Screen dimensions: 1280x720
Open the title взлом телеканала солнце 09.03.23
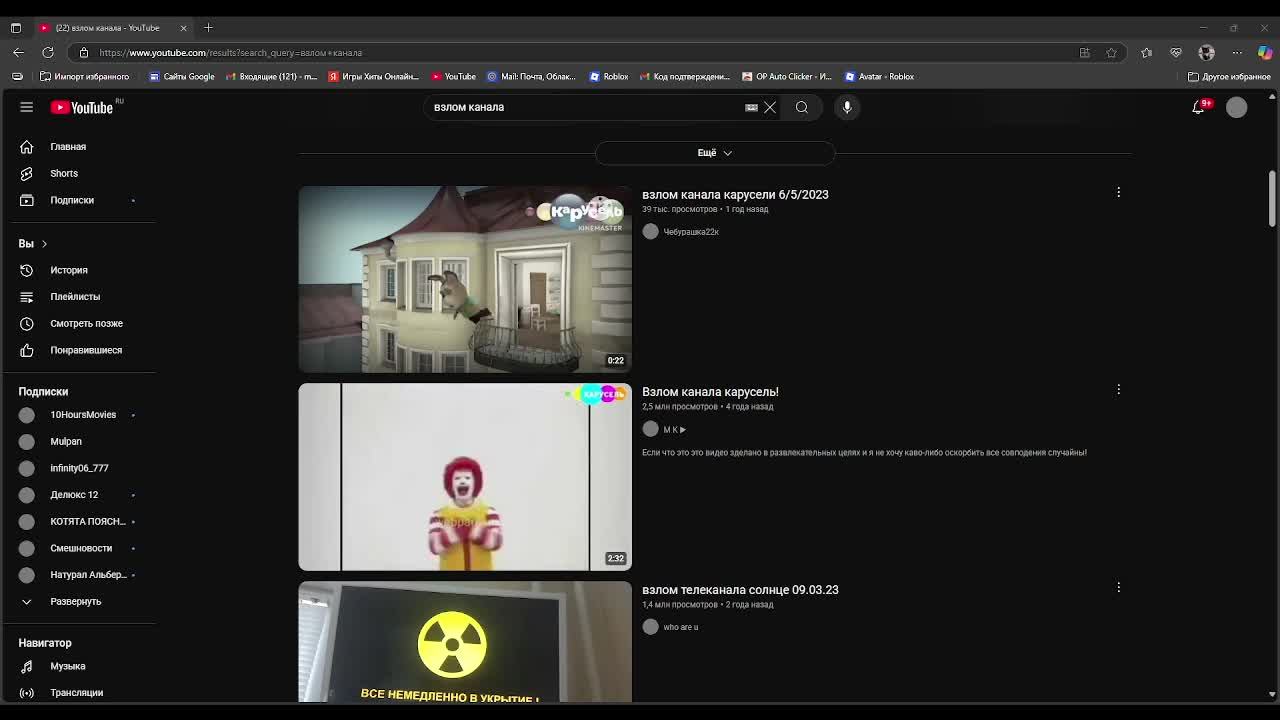coord(740,590)
